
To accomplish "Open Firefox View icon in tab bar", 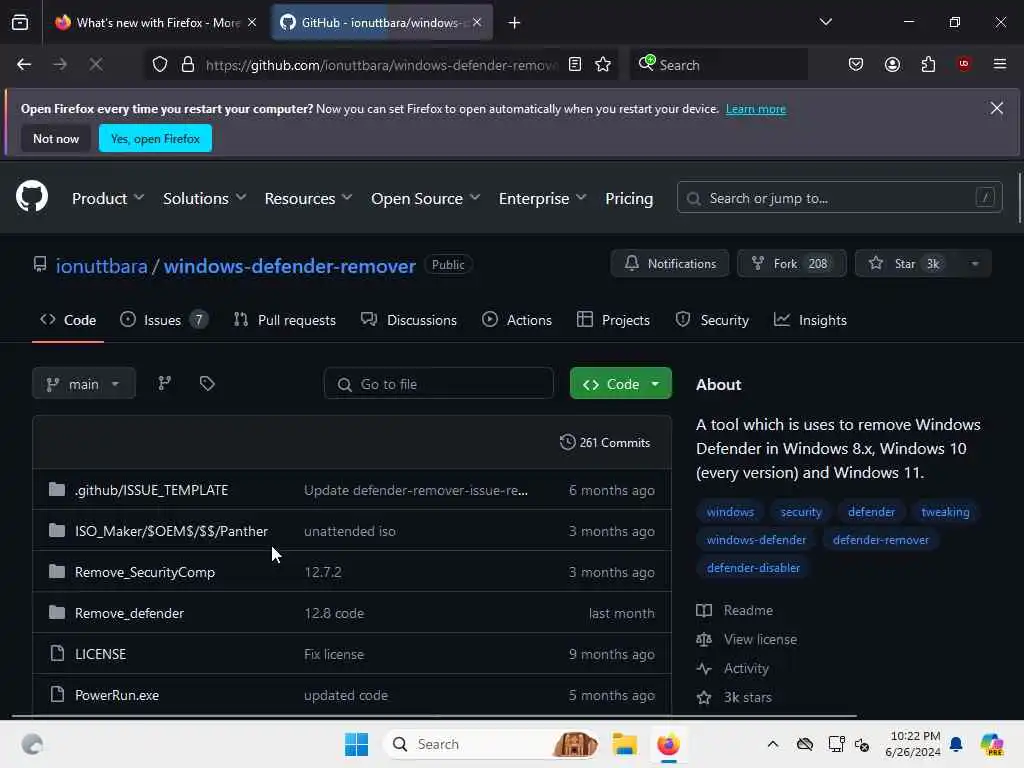I will 20,22.
